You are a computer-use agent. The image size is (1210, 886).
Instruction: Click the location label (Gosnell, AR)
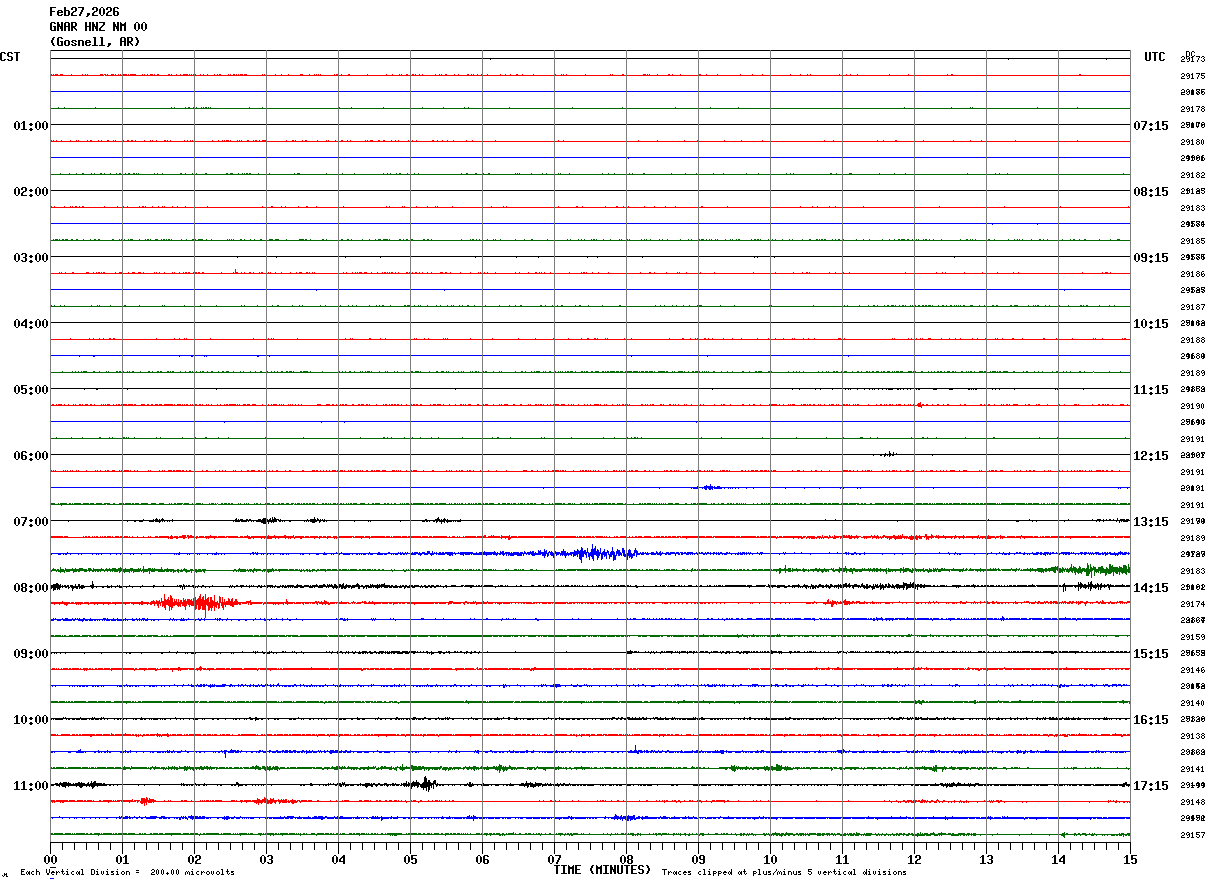click(x=95, y=42)
